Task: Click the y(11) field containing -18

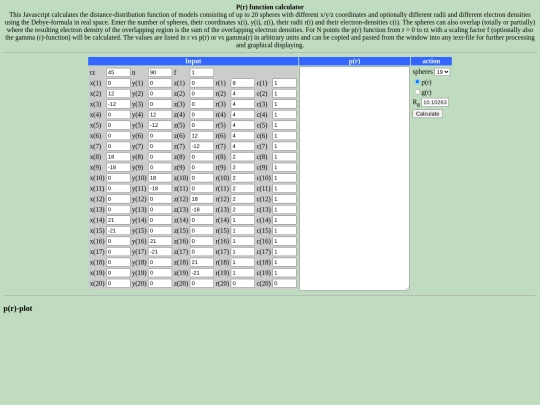Action: pyautogui.click(x=160, y=188)
